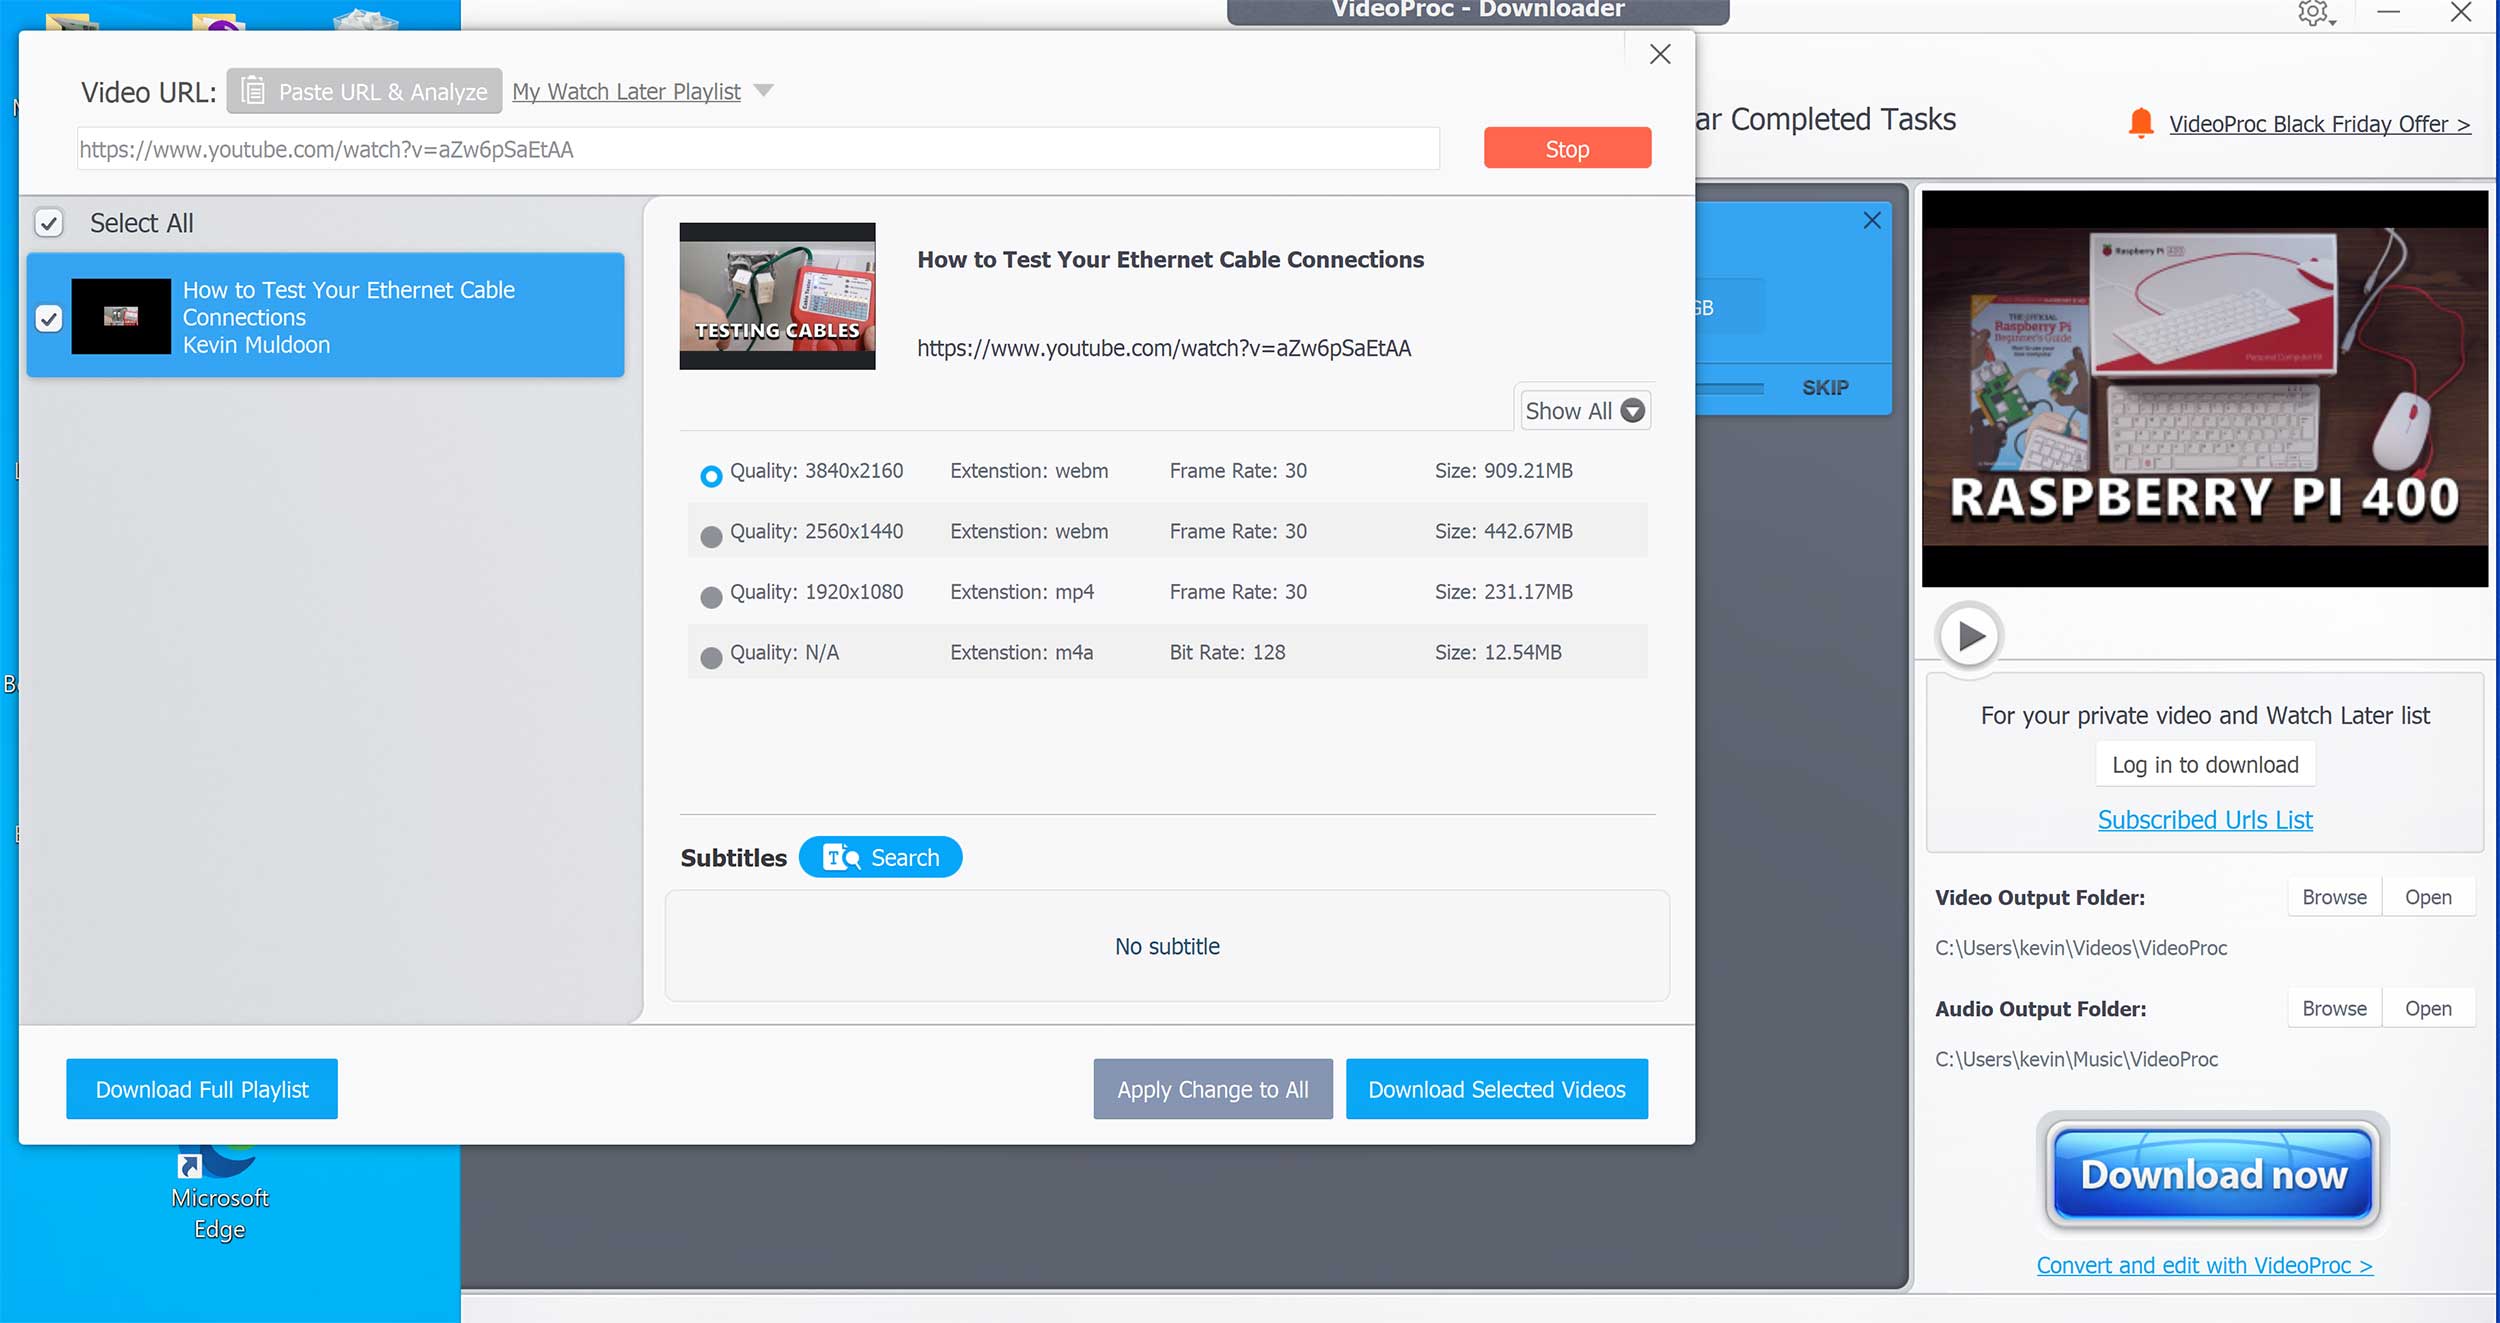Click the Testing Cables preview thumbnail
The width and height of the screenshot is (2500, 1323).
tap(777, 296)
